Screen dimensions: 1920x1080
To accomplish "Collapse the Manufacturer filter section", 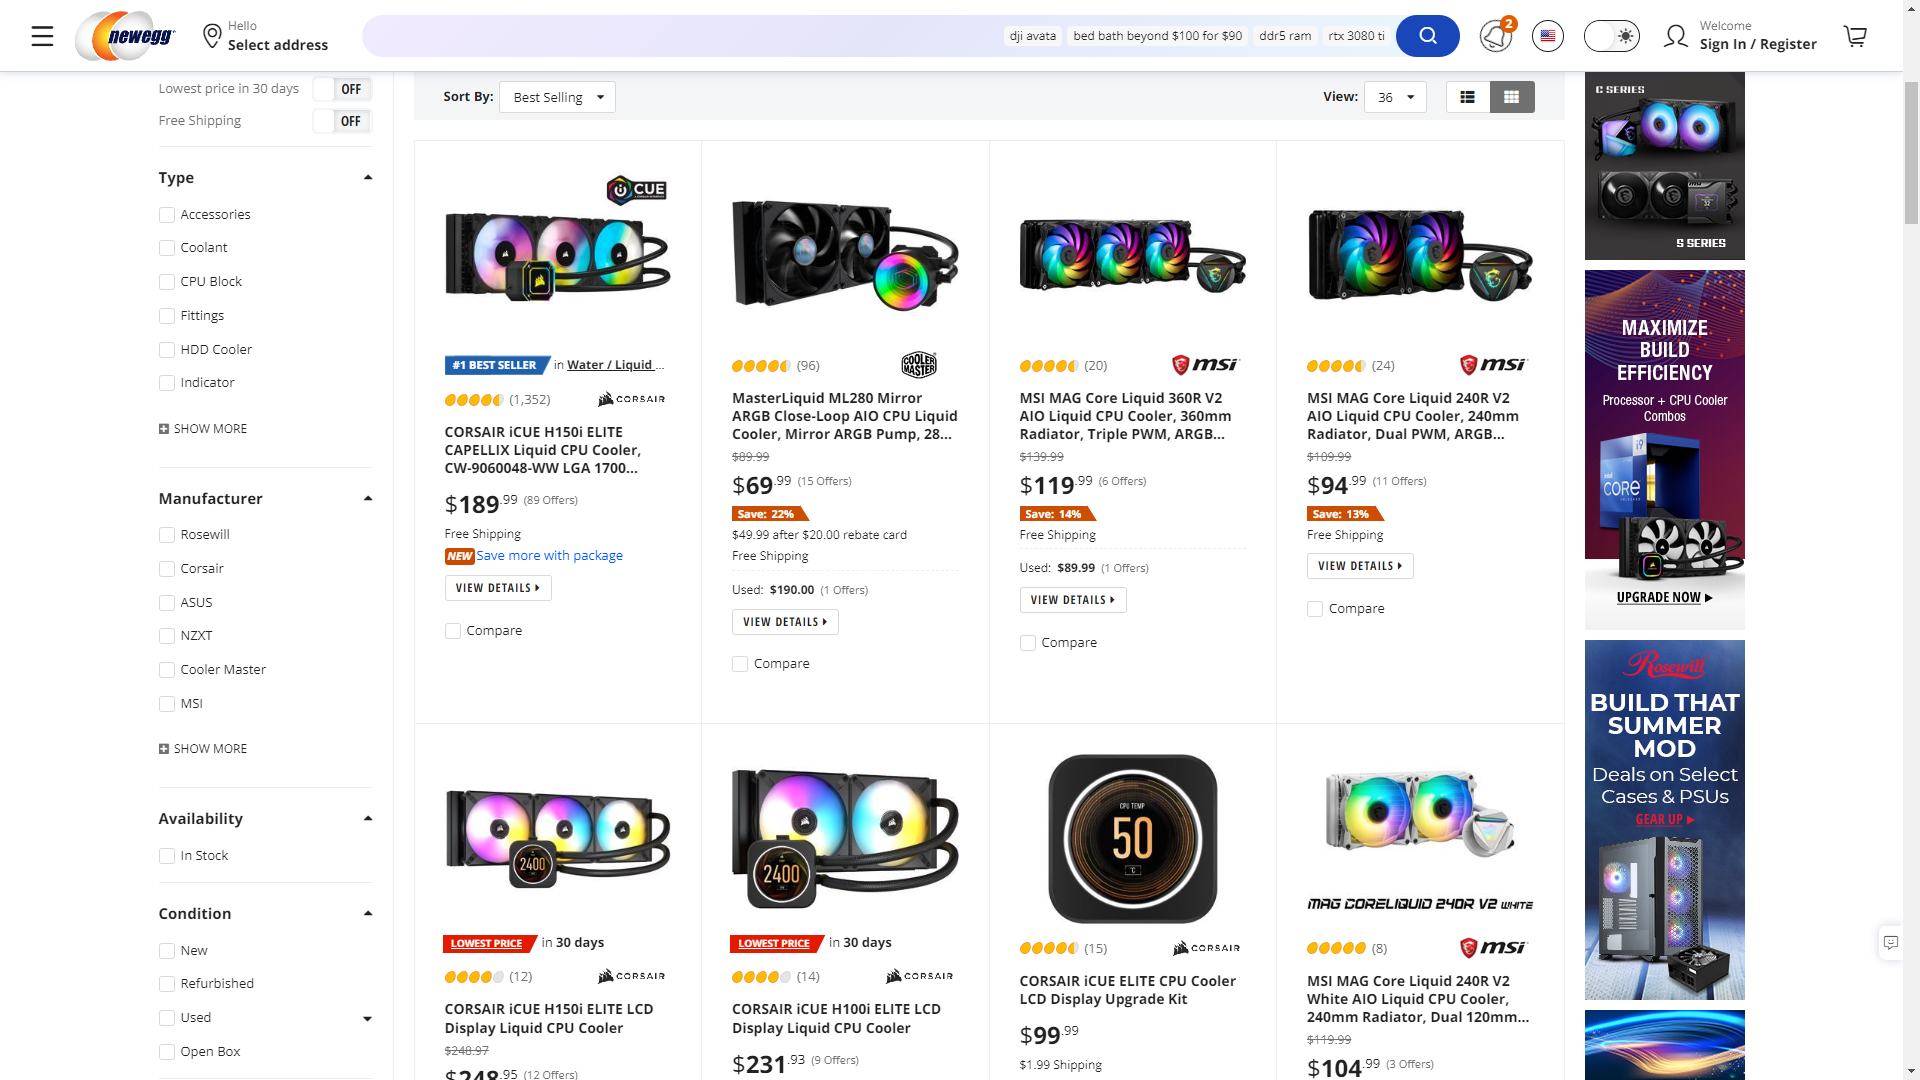I will 367,498.
